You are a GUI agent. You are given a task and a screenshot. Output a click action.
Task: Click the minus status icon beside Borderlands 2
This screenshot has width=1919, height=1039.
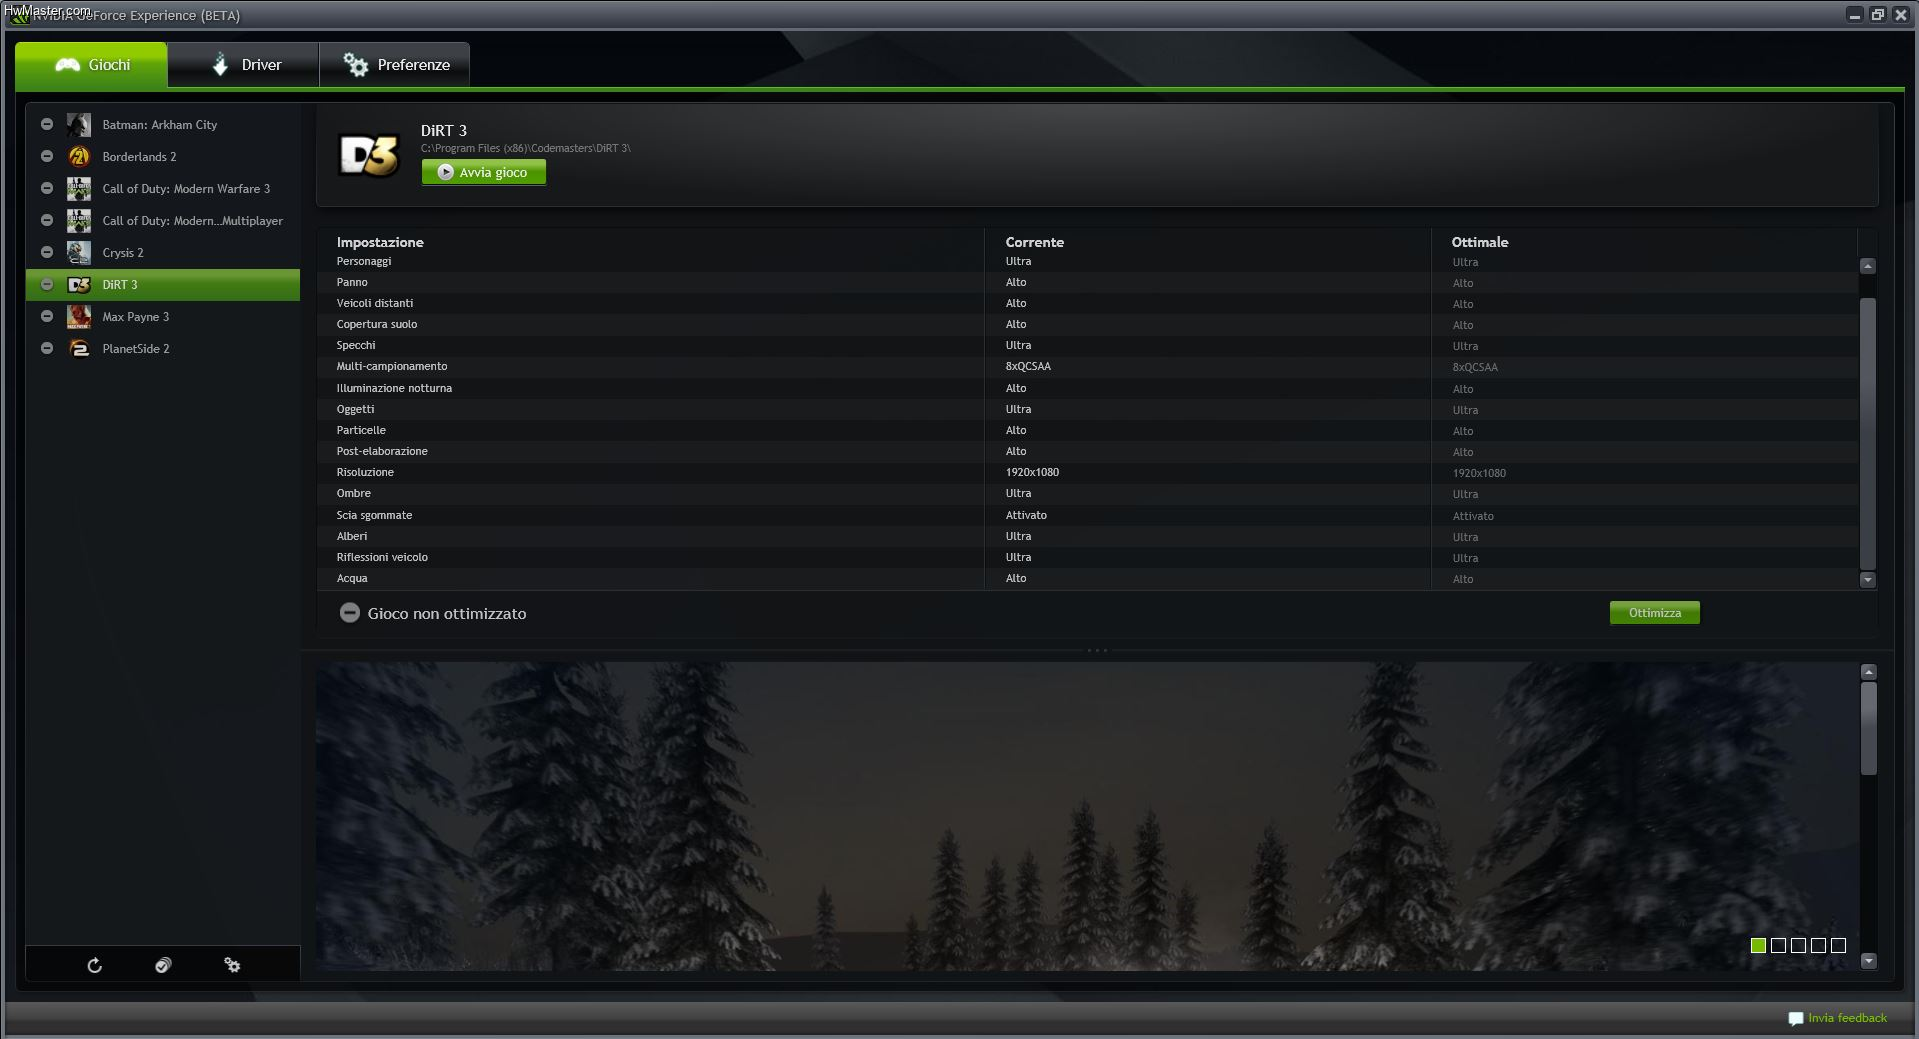click(x=47, y=157)
